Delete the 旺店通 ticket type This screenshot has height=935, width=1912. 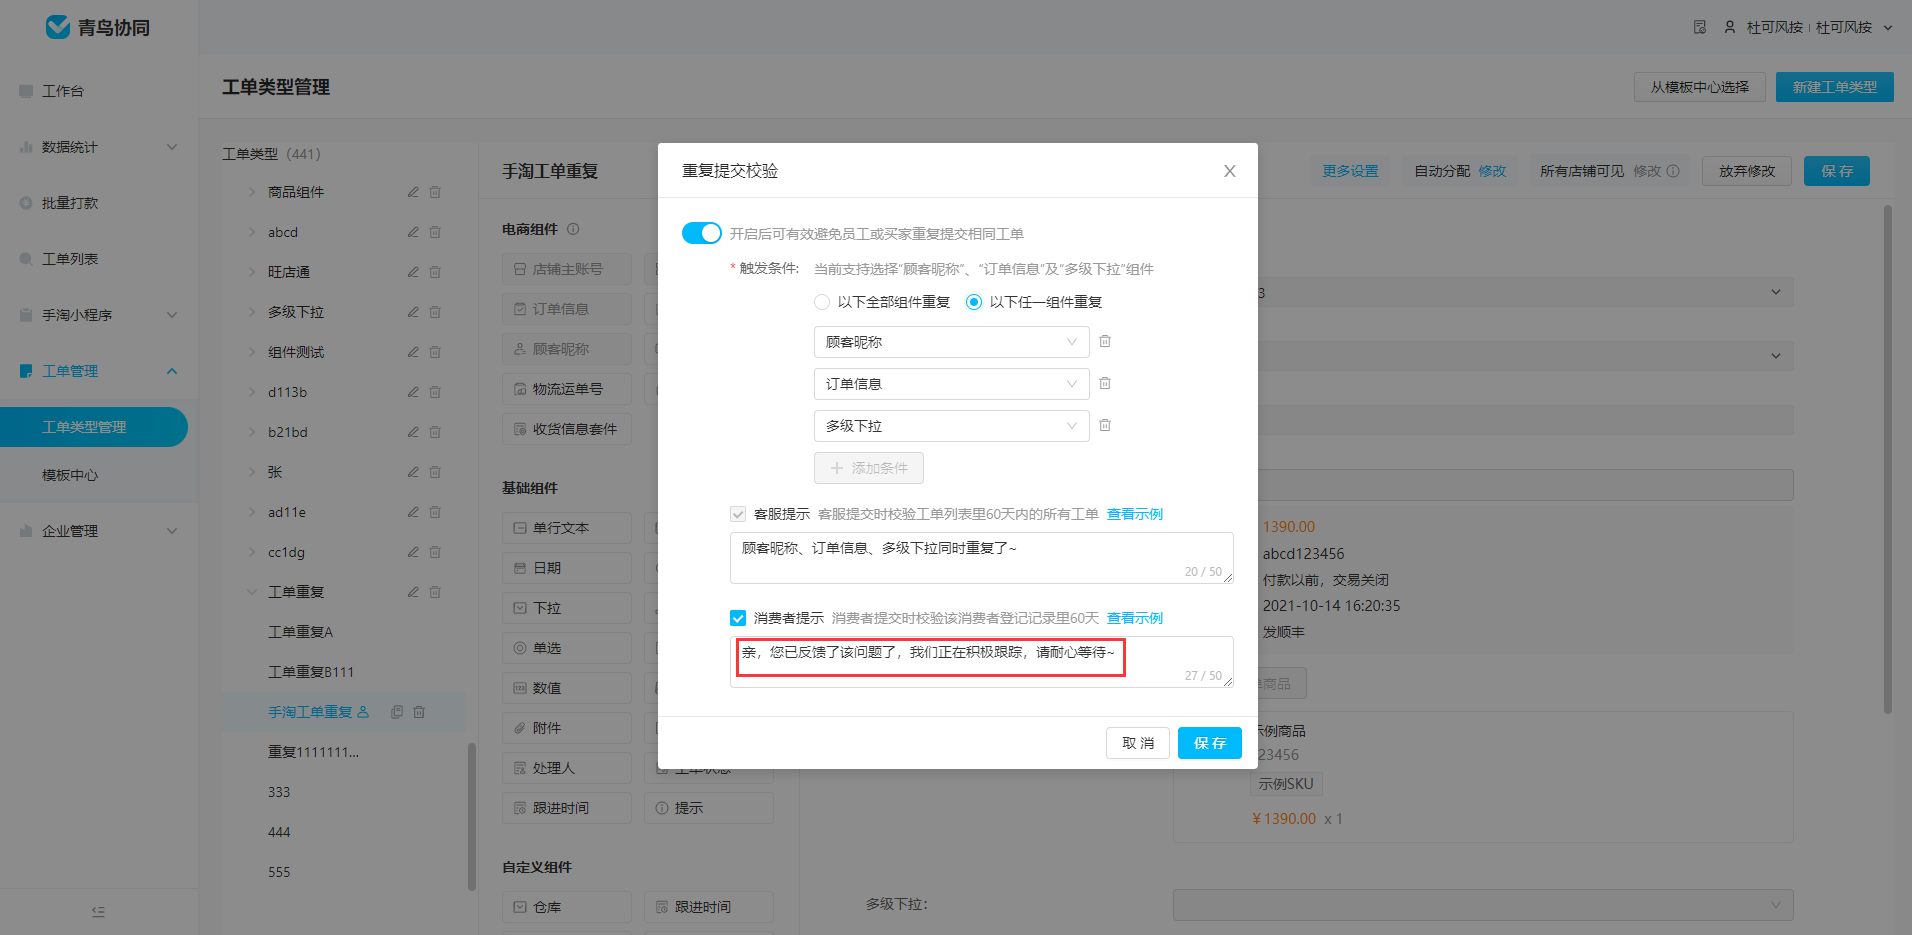[435, 272]
